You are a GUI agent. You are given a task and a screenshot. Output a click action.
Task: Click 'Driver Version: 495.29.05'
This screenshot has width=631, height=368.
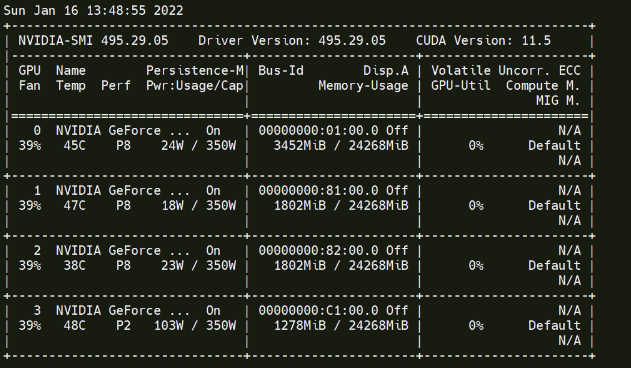point(292,41)
